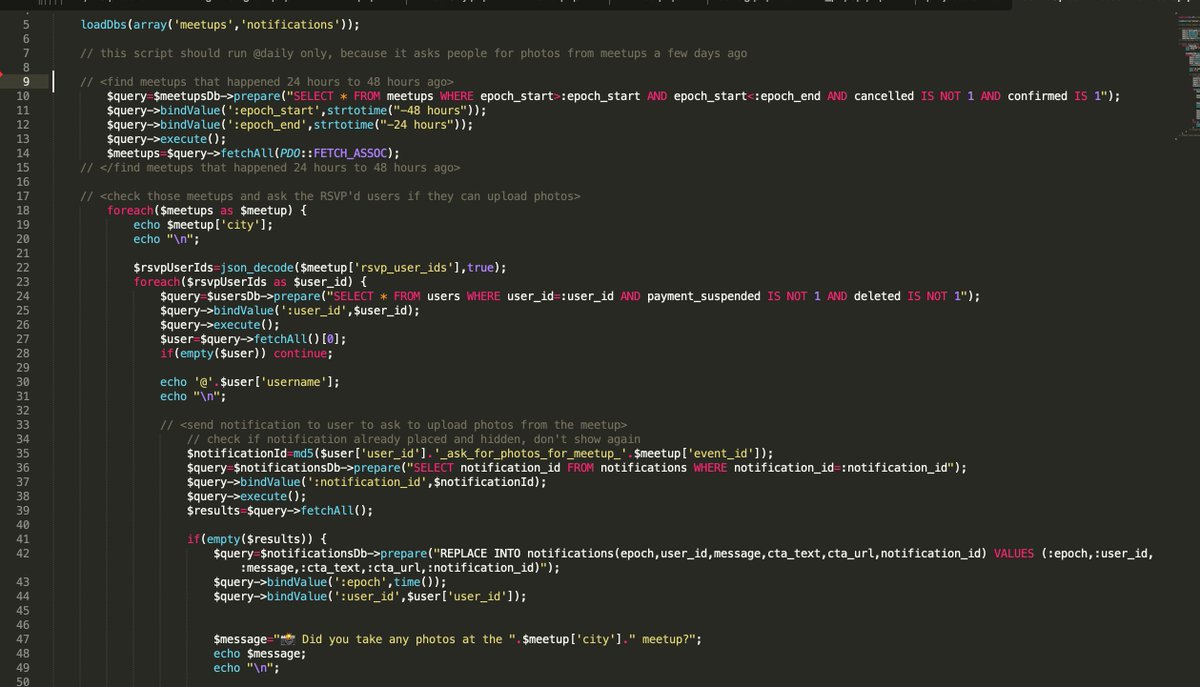1200x687 pixels.
Task: Click line number 5 in the gutter
Action: pyautogui.click(x=26, y=24)
